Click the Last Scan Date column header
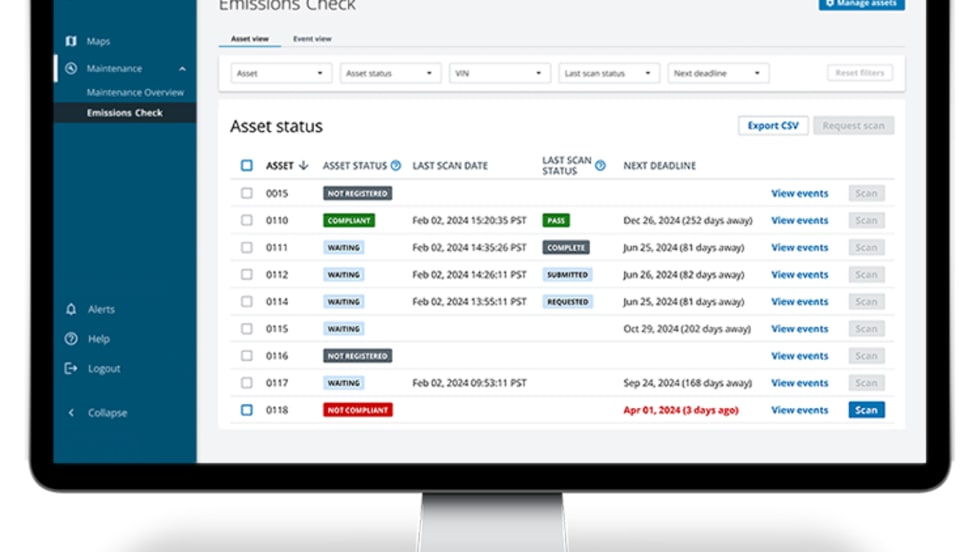The image size is (980, 552). coord(450,166)
